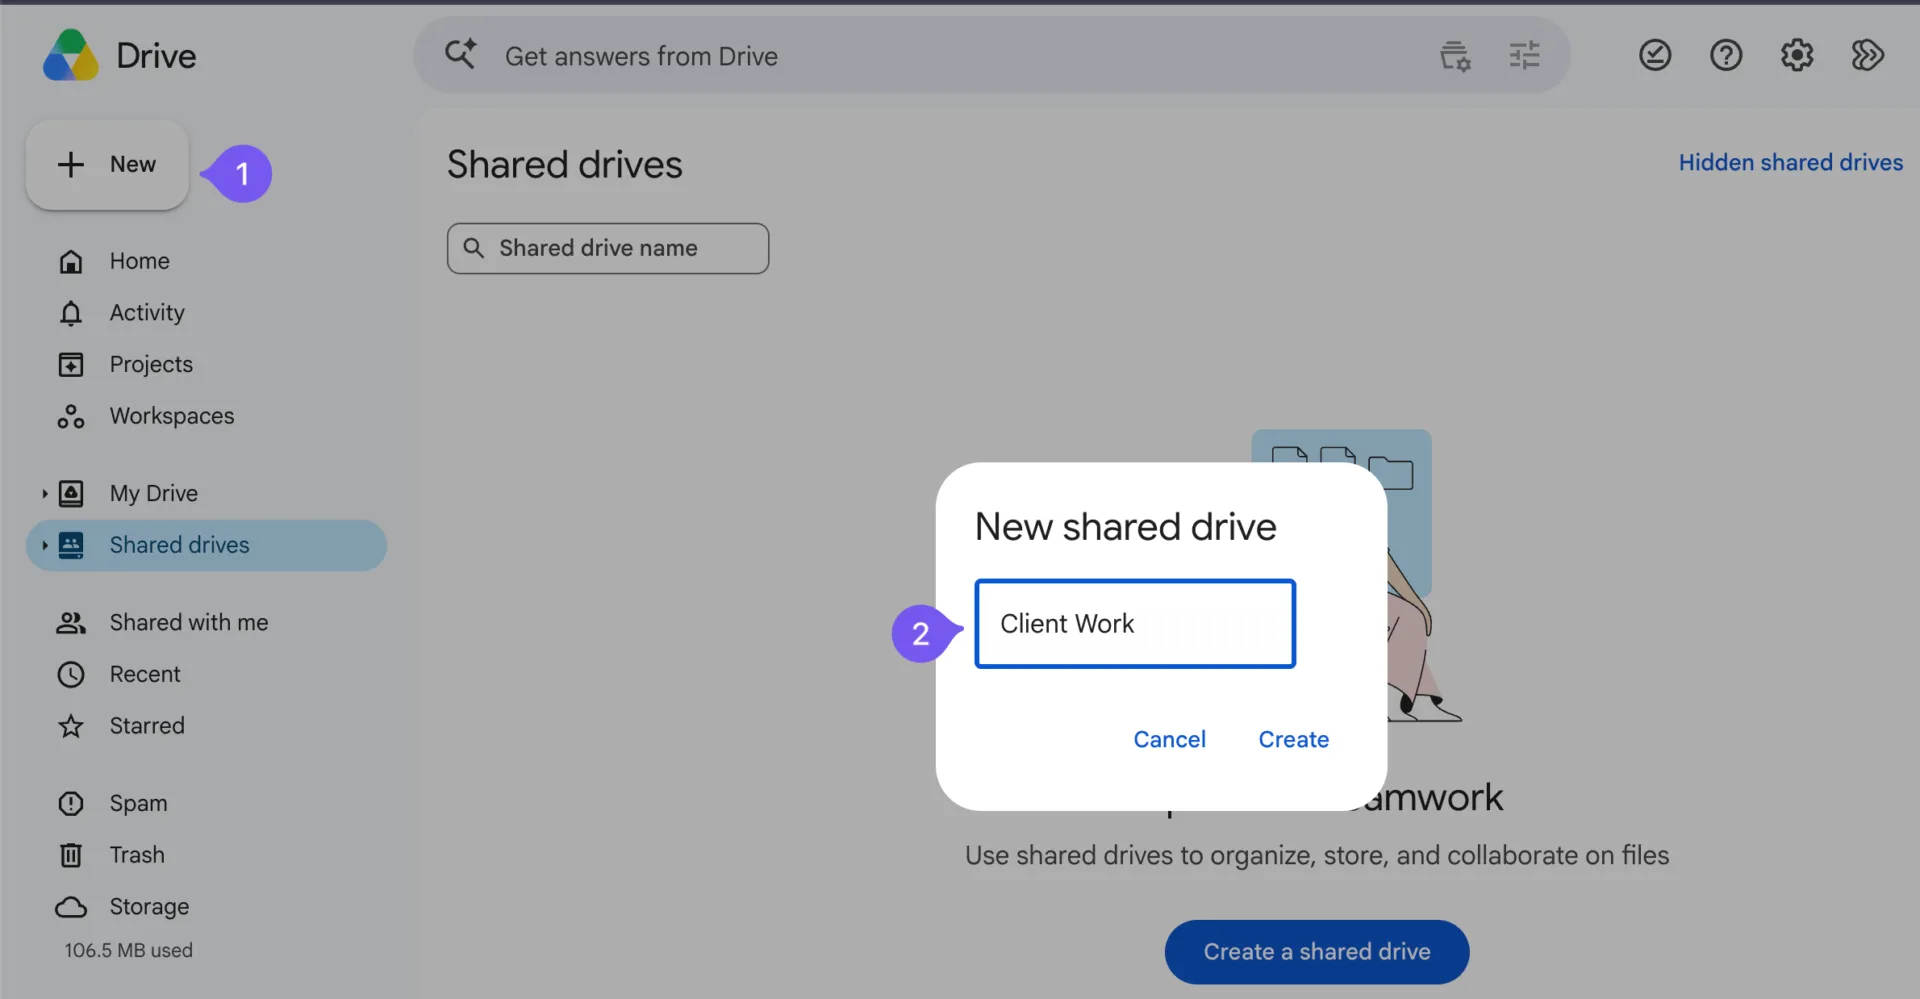
Task: Go to Home in sidebar
Action: click(139, 261)
